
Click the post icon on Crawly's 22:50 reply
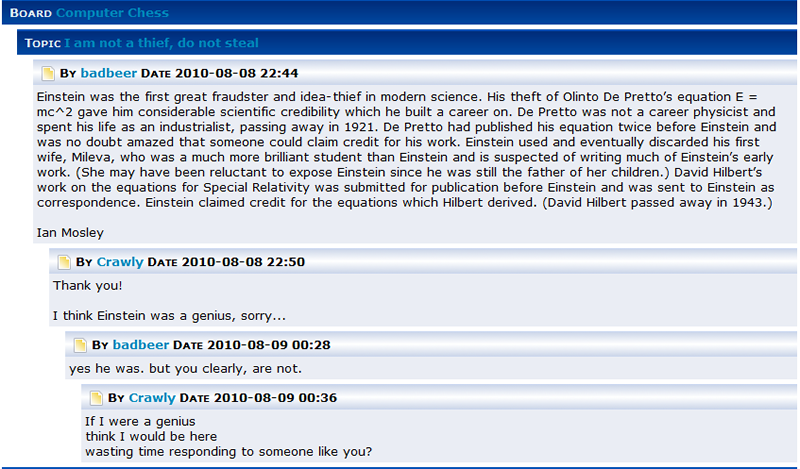point(64,262)
